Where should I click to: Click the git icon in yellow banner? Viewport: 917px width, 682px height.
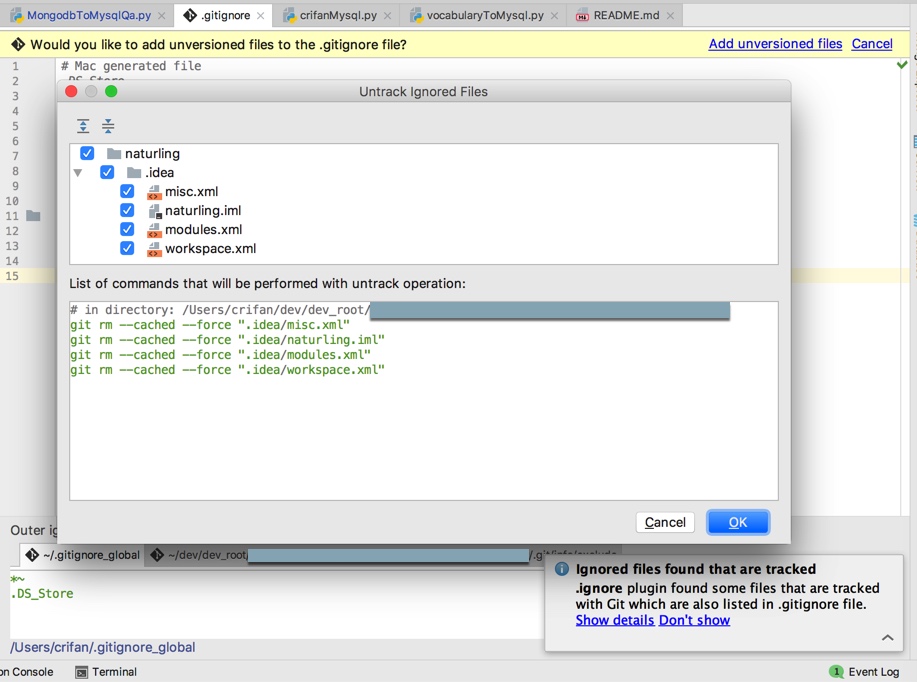(x=18, y=44)
